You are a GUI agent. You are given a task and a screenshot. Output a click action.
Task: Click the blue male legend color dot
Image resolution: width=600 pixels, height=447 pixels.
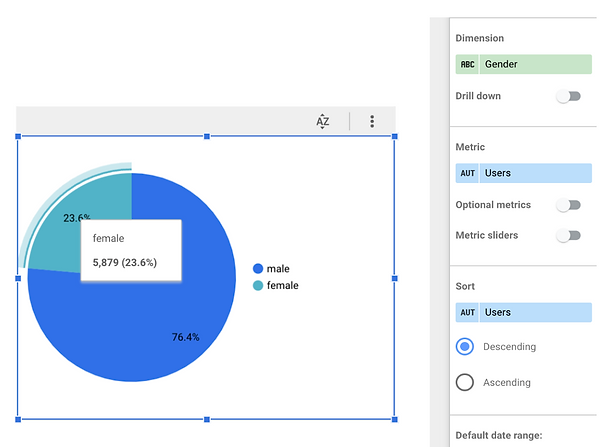click(x=258, y=269)
